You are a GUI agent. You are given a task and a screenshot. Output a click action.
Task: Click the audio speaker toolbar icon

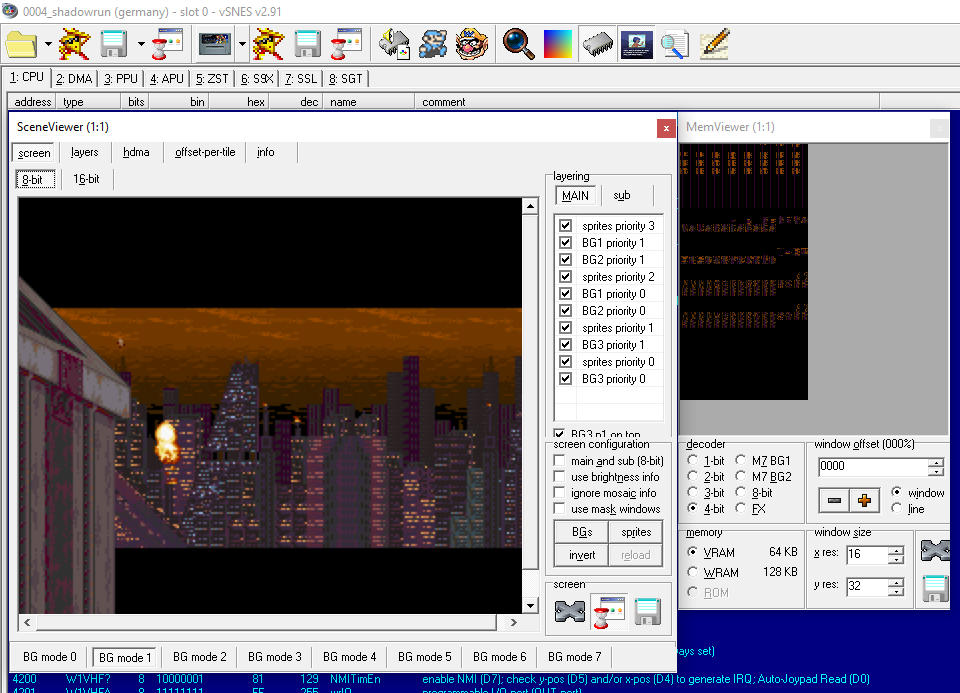(x=395, y=44)
